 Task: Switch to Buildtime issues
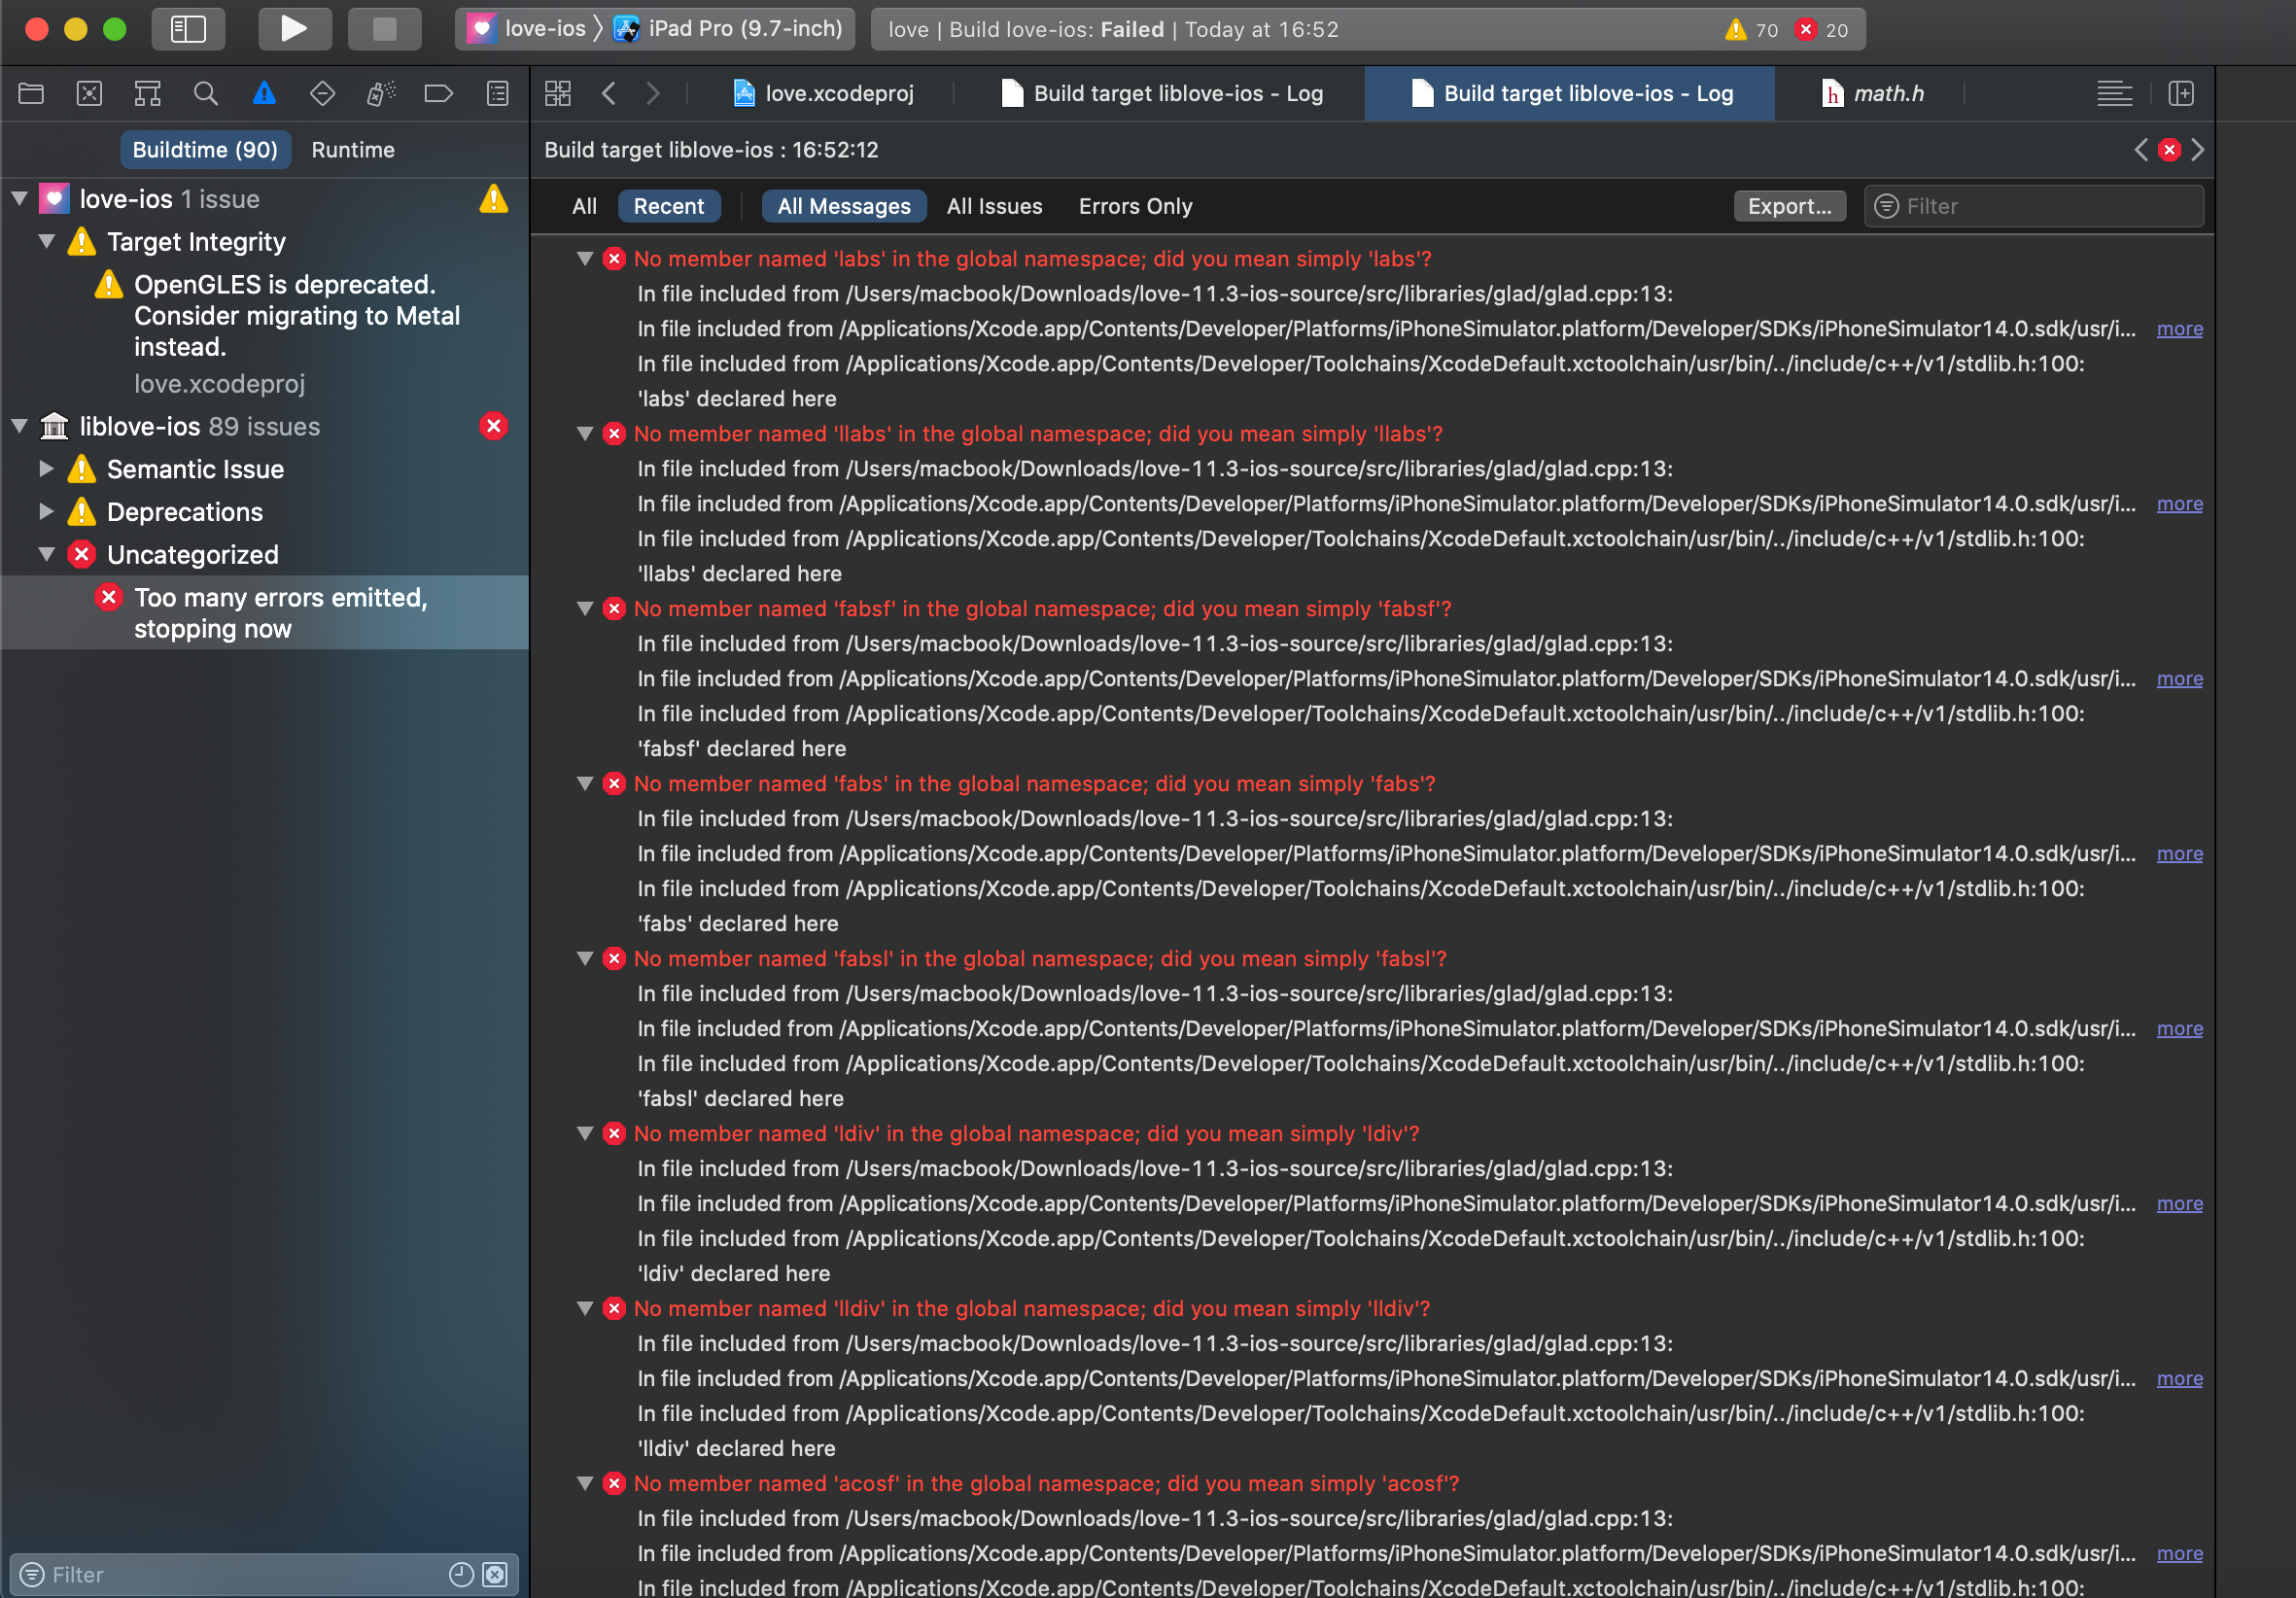[x=205, y=150]
